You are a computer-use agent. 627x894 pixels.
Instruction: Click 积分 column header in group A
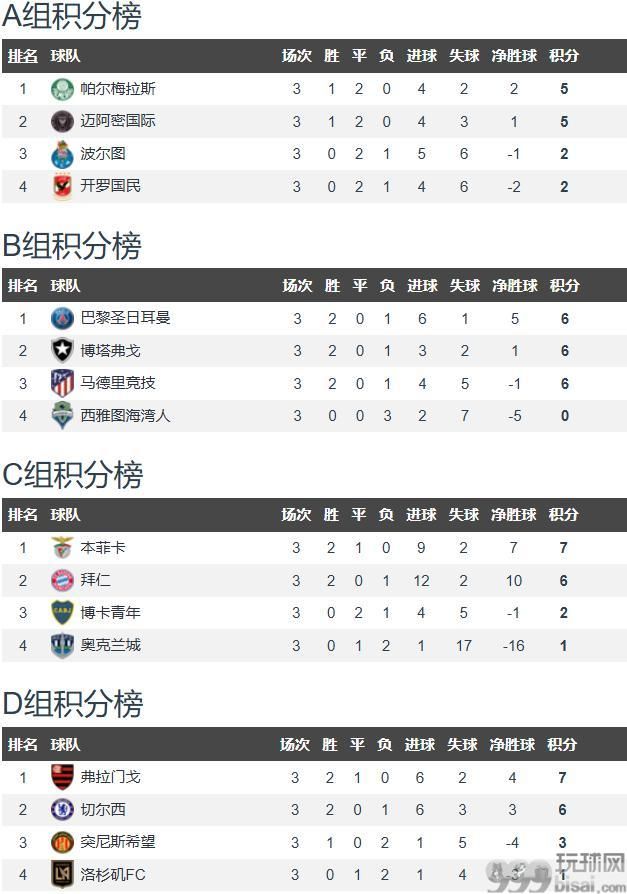click(564, 56)
